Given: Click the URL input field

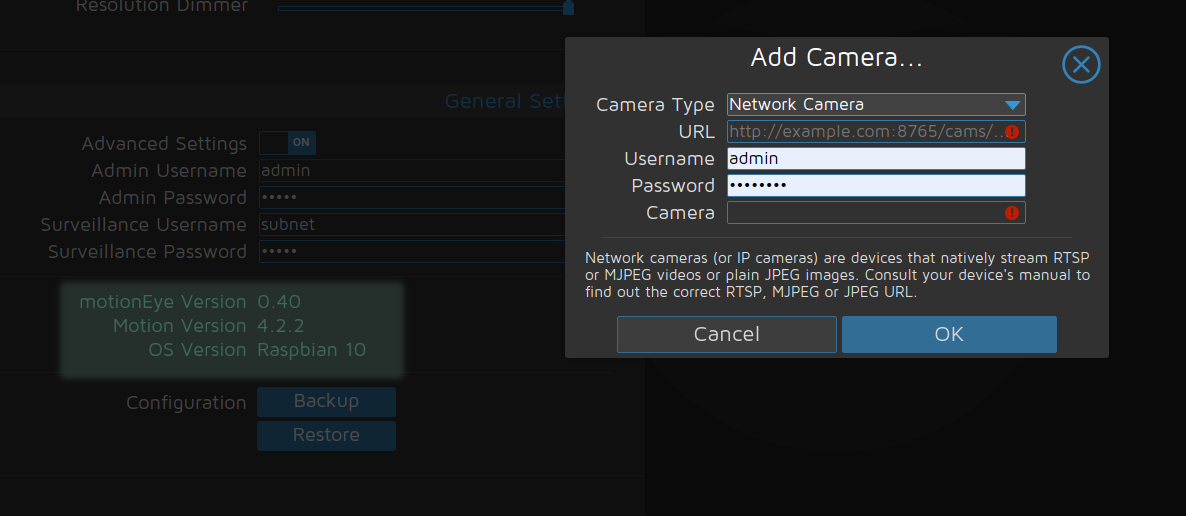Looking at the screenshot, I should coord(876,132).
